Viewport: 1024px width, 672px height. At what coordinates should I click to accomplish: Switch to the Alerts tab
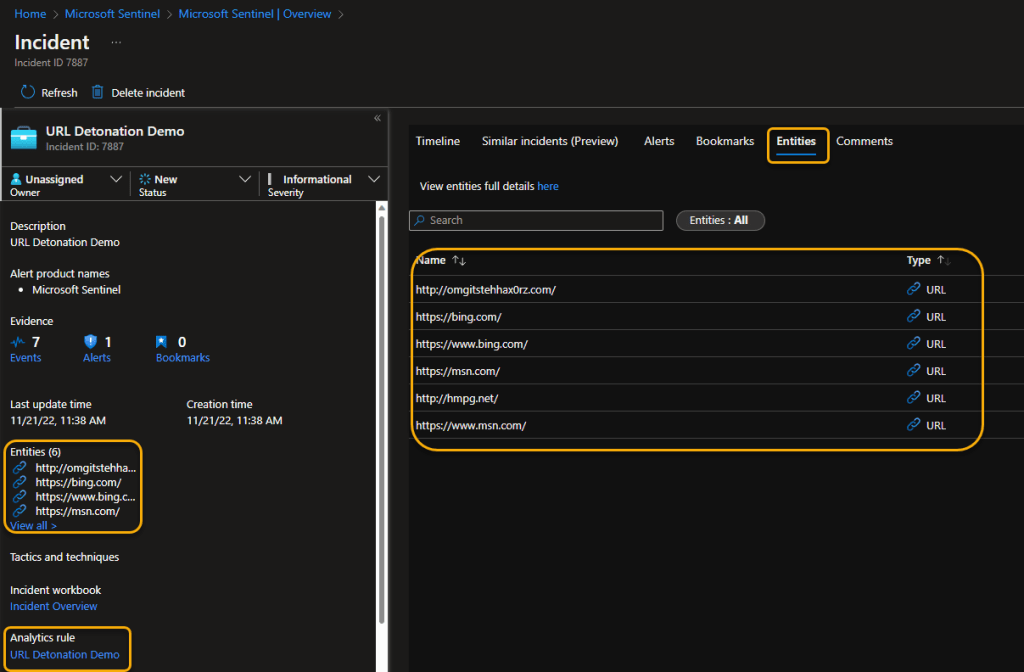(x=659, y=141)
